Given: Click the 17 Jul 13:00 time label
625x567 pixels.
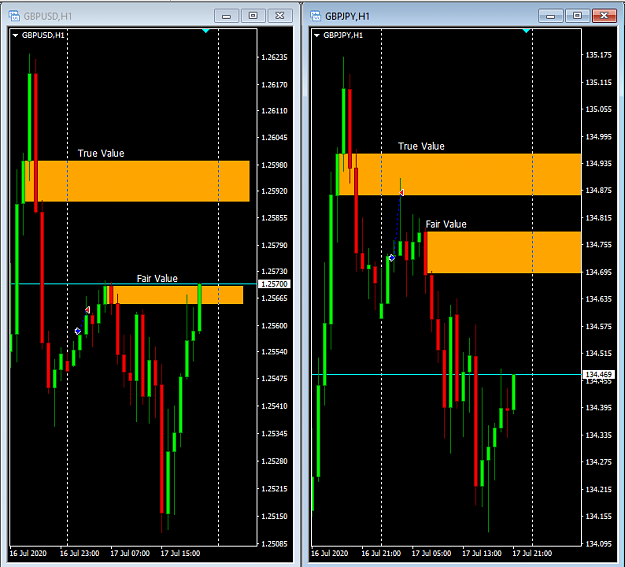Looking at the screenshot, I should (x=482, y=553).
